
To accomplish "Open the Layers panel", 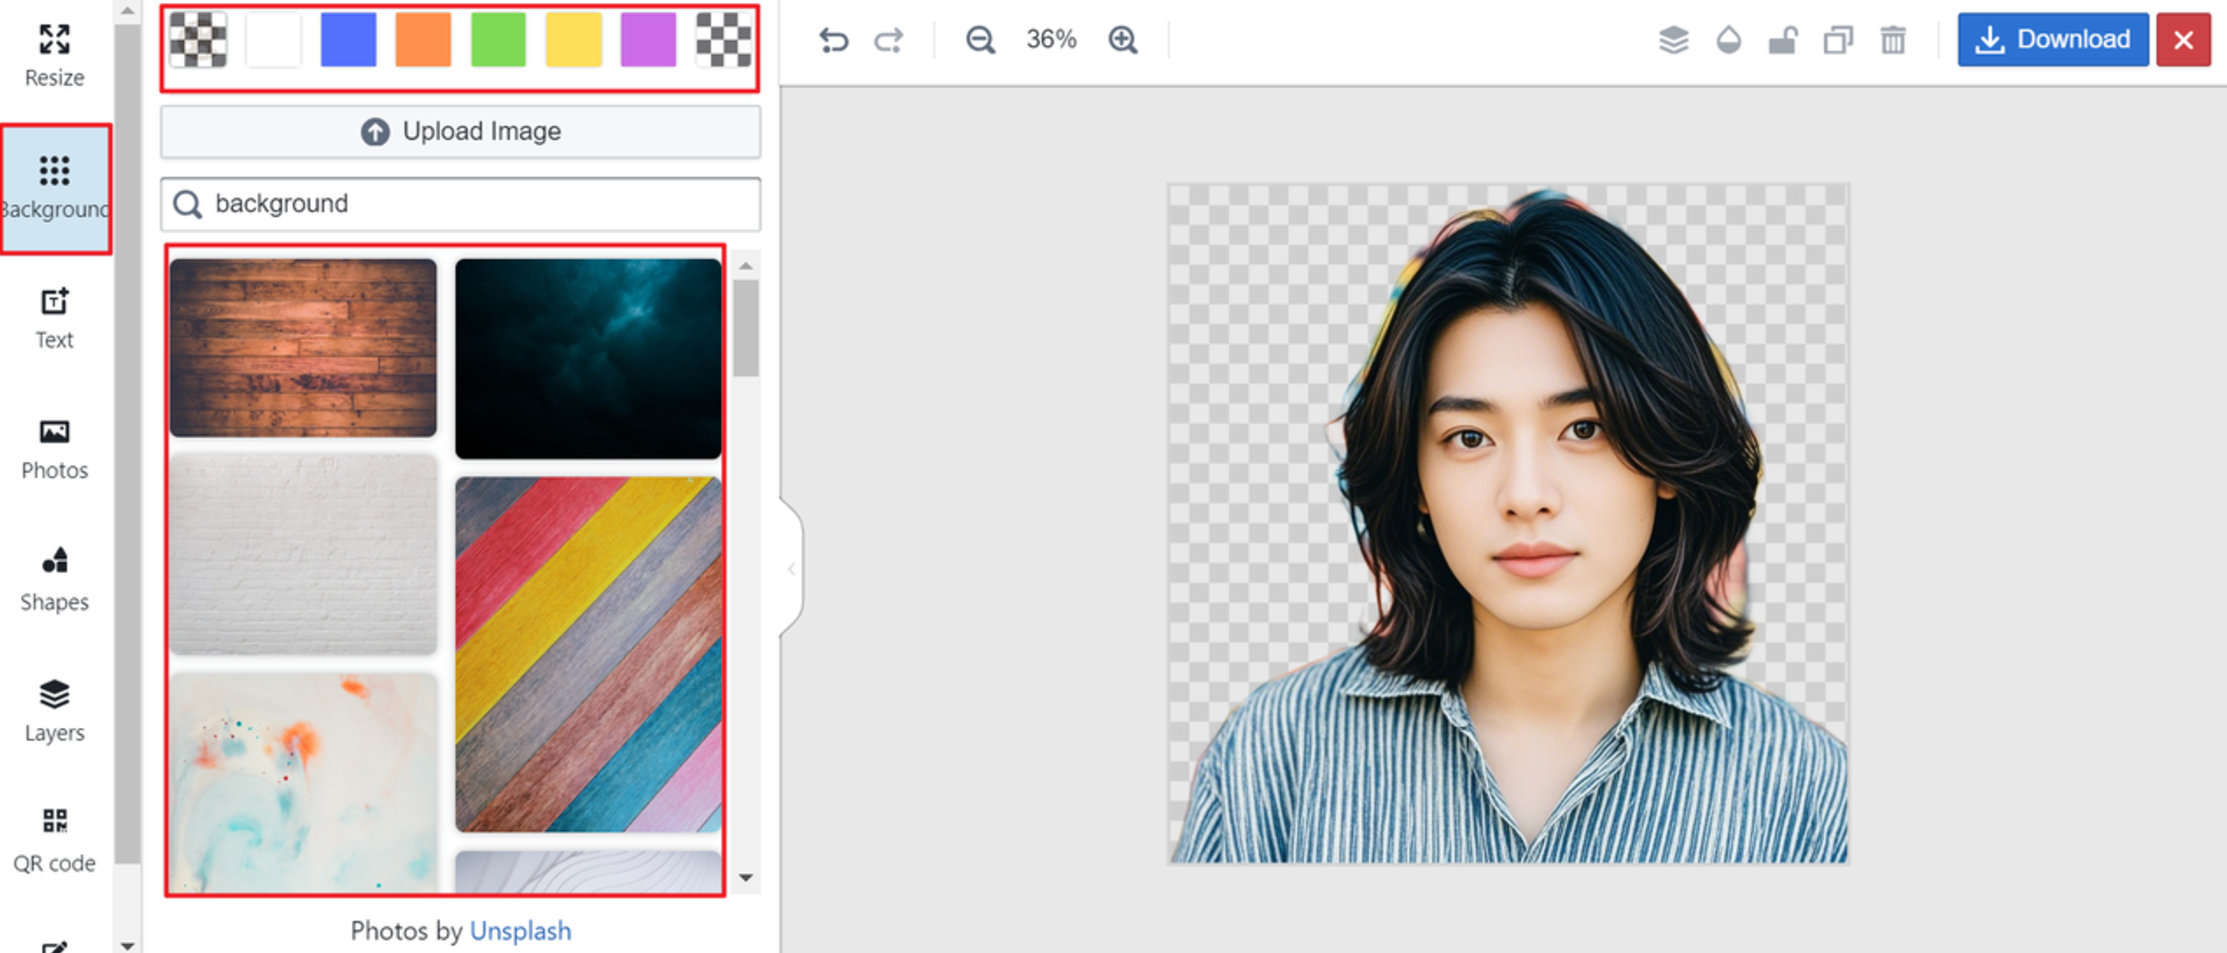I will [x=54, y=711].
